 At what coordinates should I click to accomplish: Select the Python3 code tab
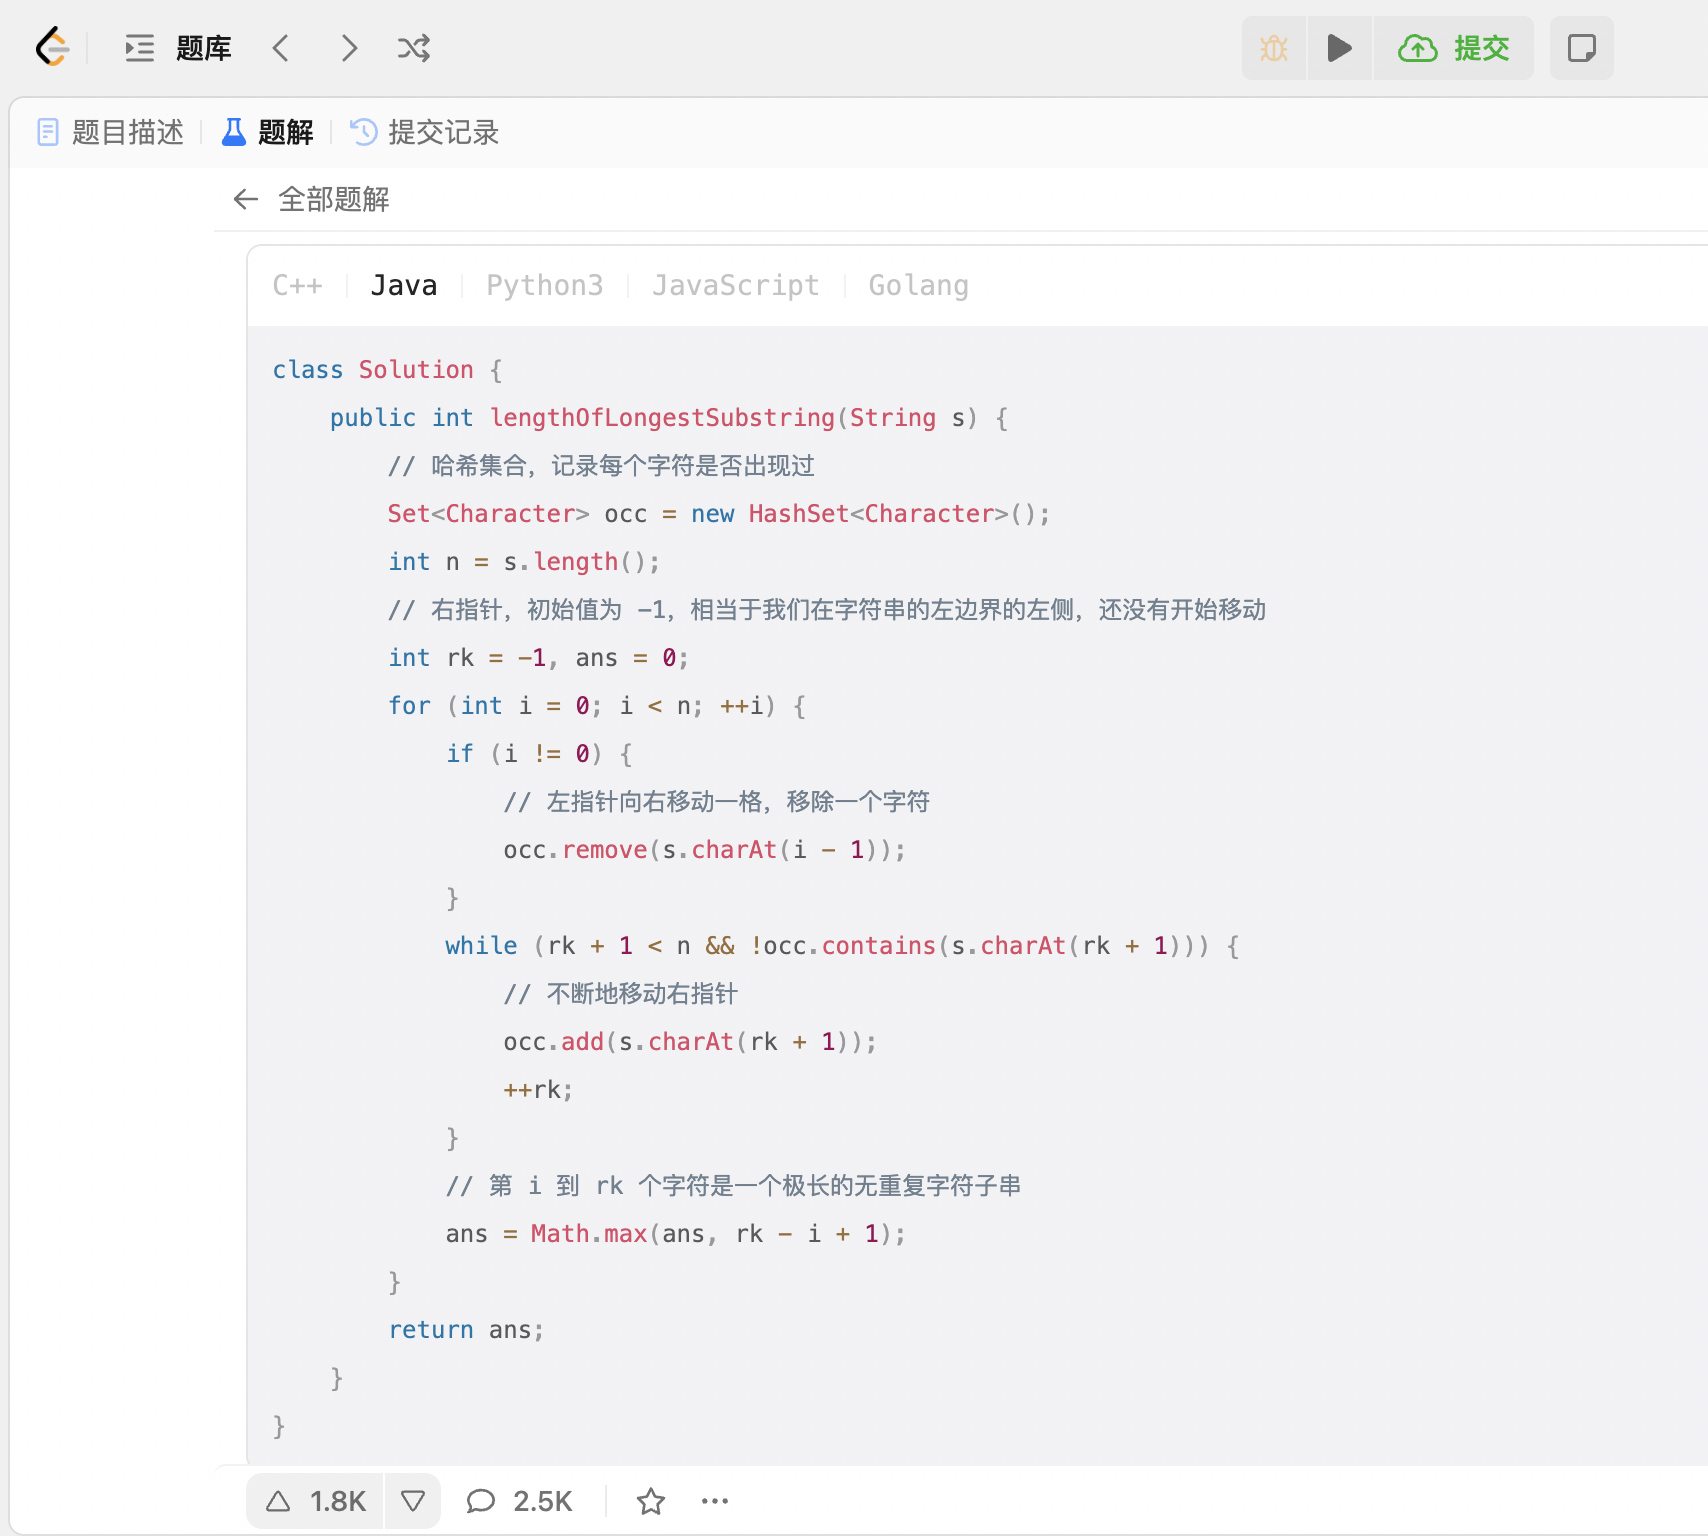tap(545, 285)
